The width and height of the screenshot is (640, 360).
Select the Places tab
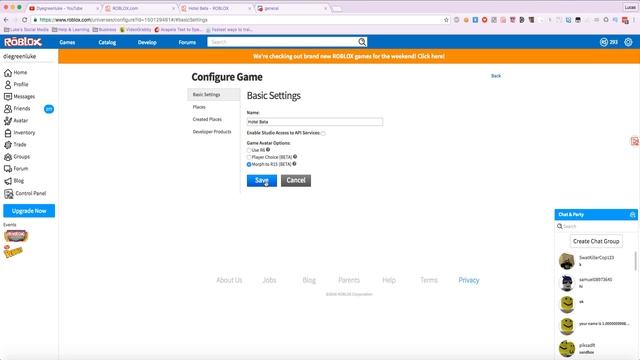click(199, 107)
